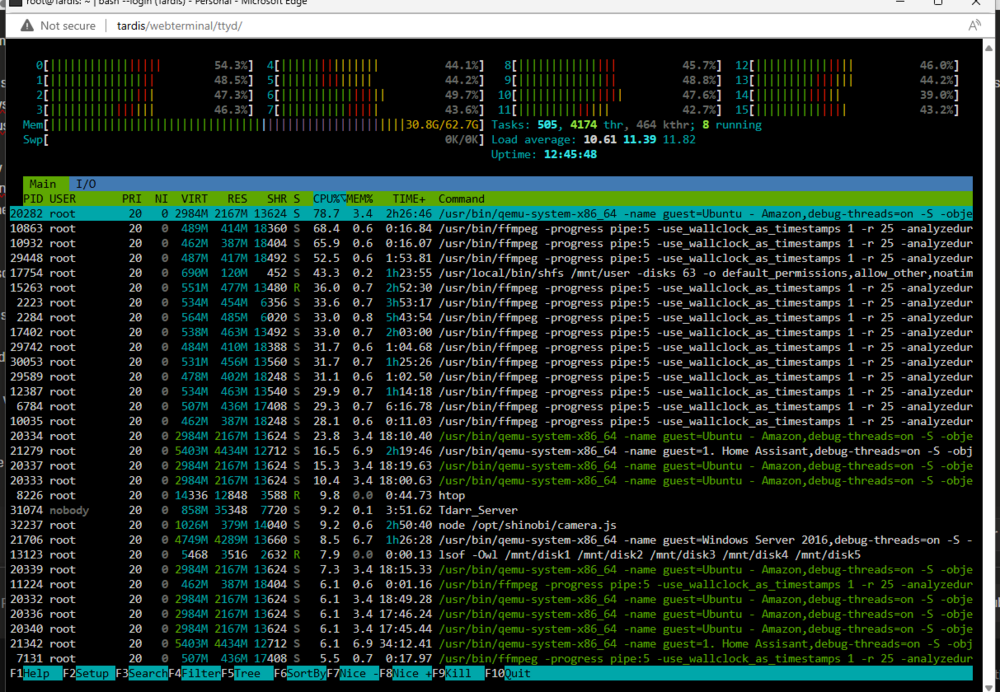Select process row PID 2284

click(491, 318)
